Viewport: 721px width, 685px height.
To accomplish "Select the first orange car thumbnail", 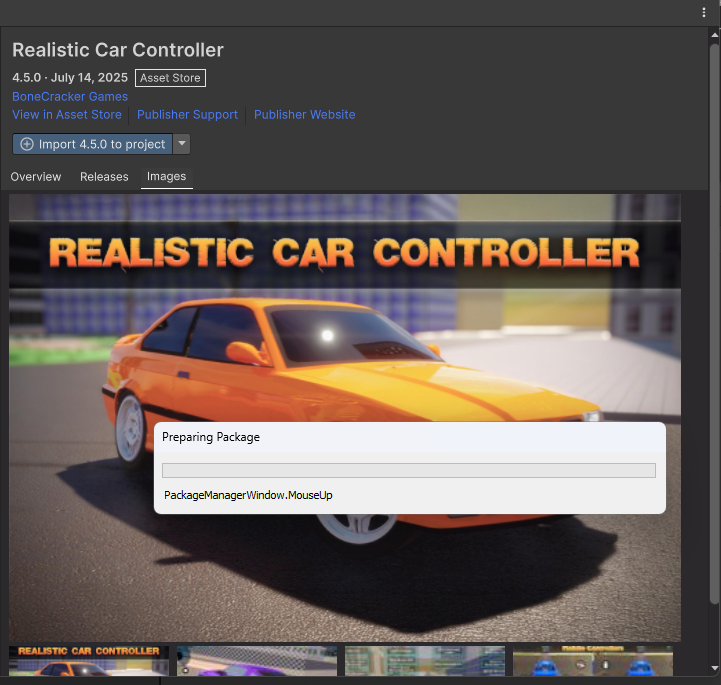I will click(x=89, y=661).
